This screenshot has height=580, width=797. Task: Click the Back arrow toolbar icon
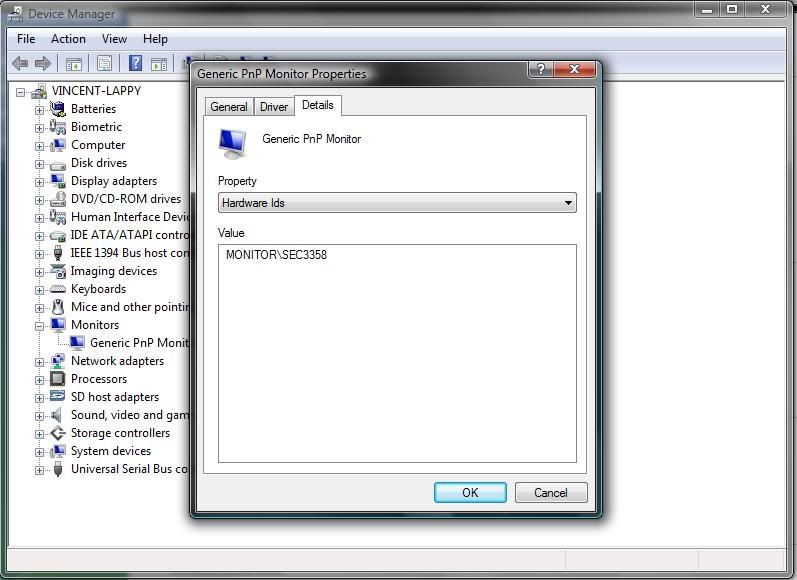[x=20, y=64]
